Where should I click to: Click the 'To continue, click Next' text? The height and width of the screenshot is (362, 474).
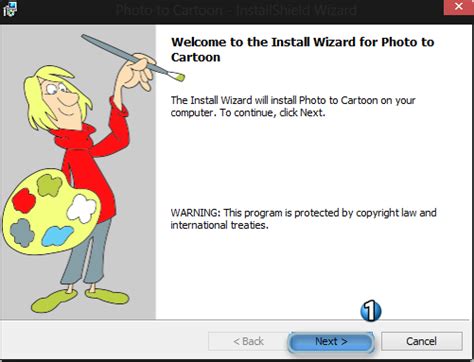[x=273, y=113]
